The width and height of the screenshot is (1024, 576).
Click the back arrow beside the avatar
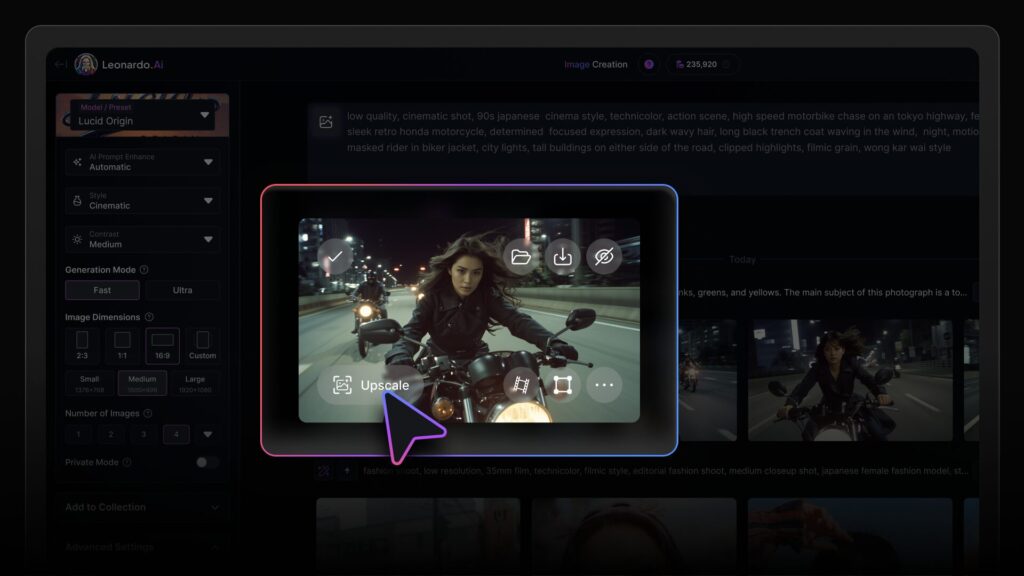point(61,64)
